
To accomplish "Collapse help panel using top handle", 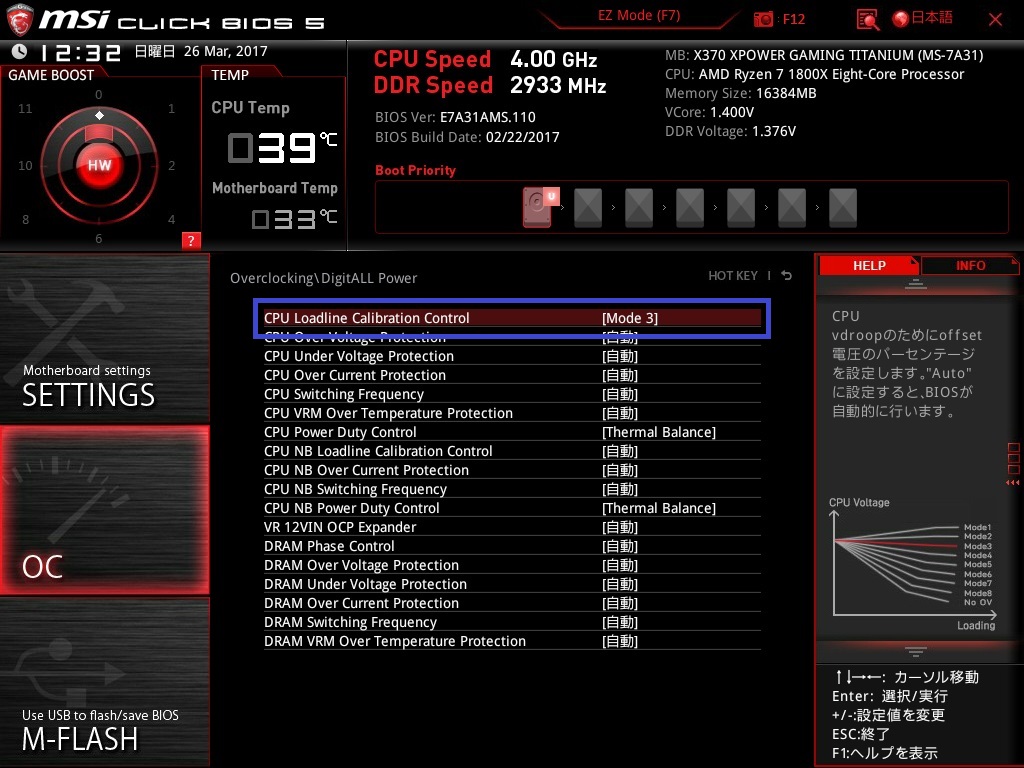I will [x=916, y=284].
